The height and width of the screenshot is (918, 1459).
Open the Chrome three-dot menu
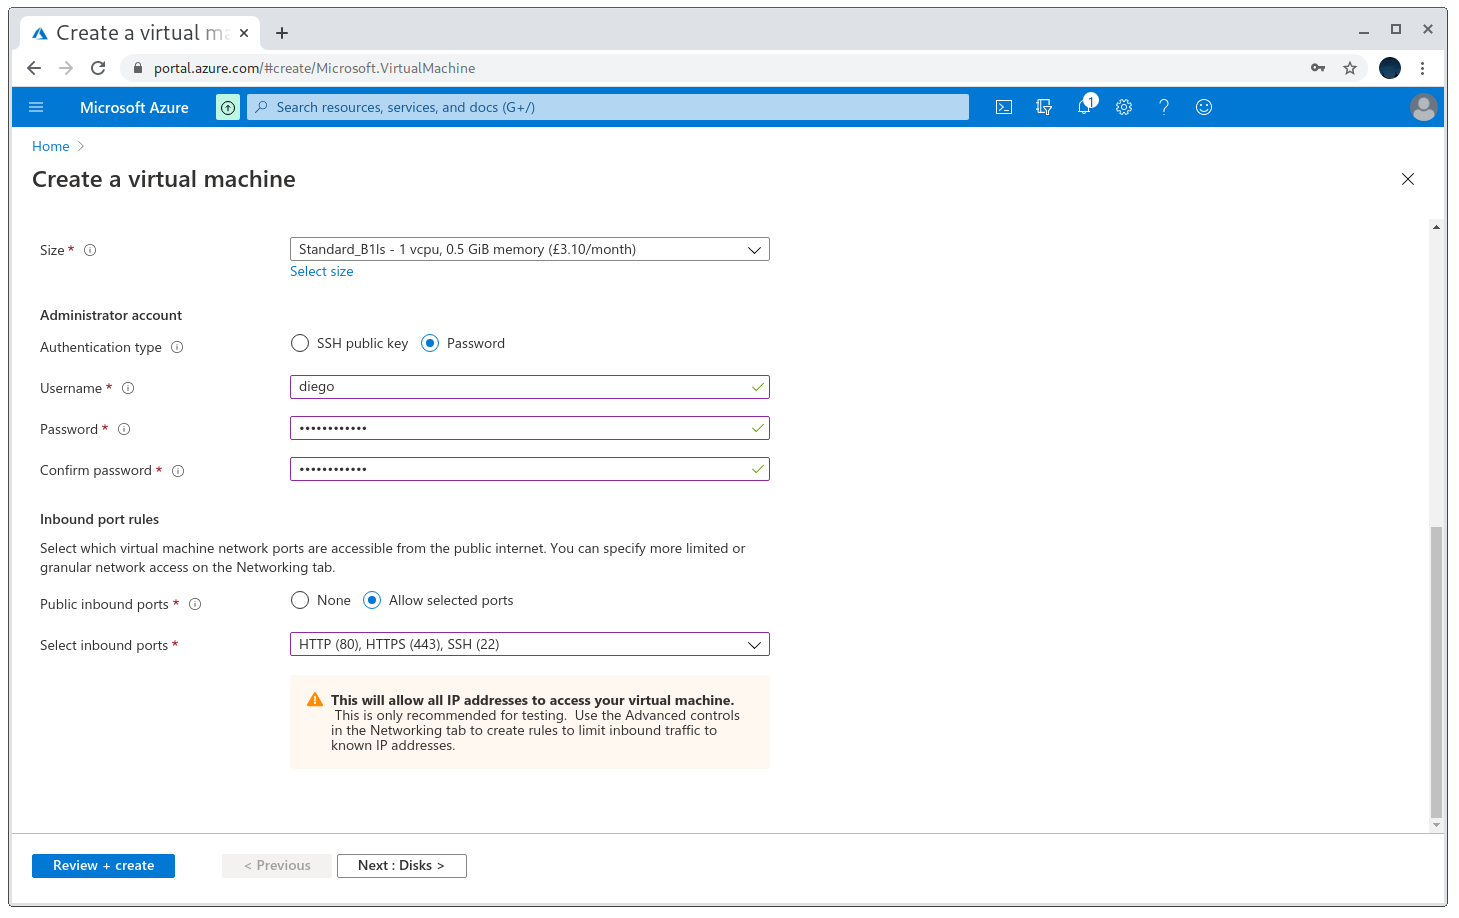[1422, 68]
